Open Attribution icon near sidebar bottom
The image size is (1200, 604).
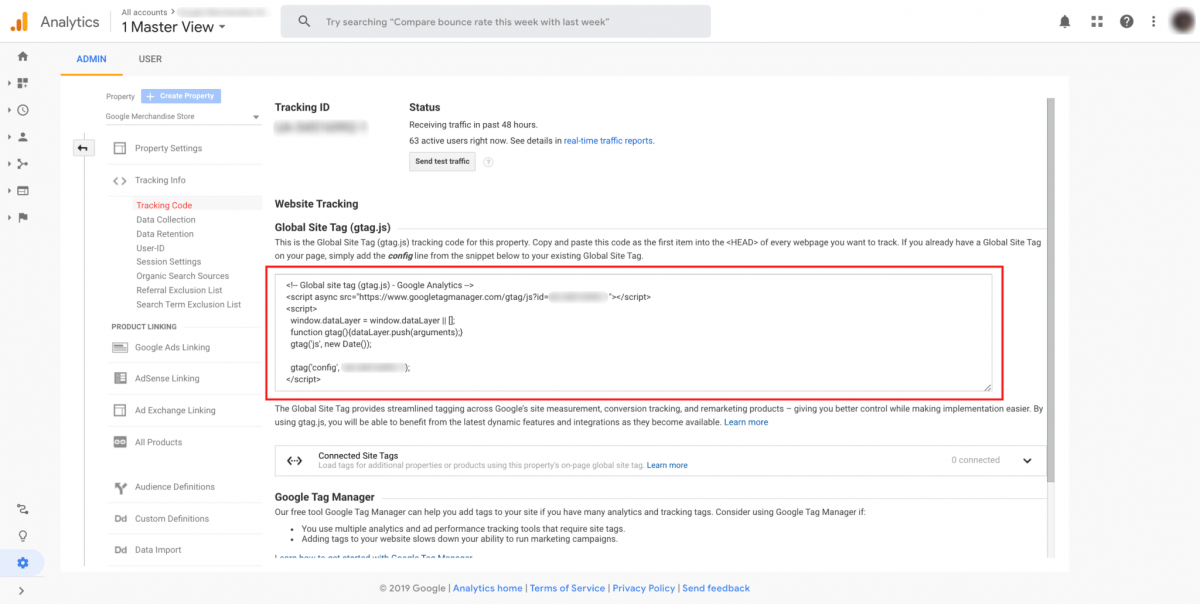(x=22, y=509)
